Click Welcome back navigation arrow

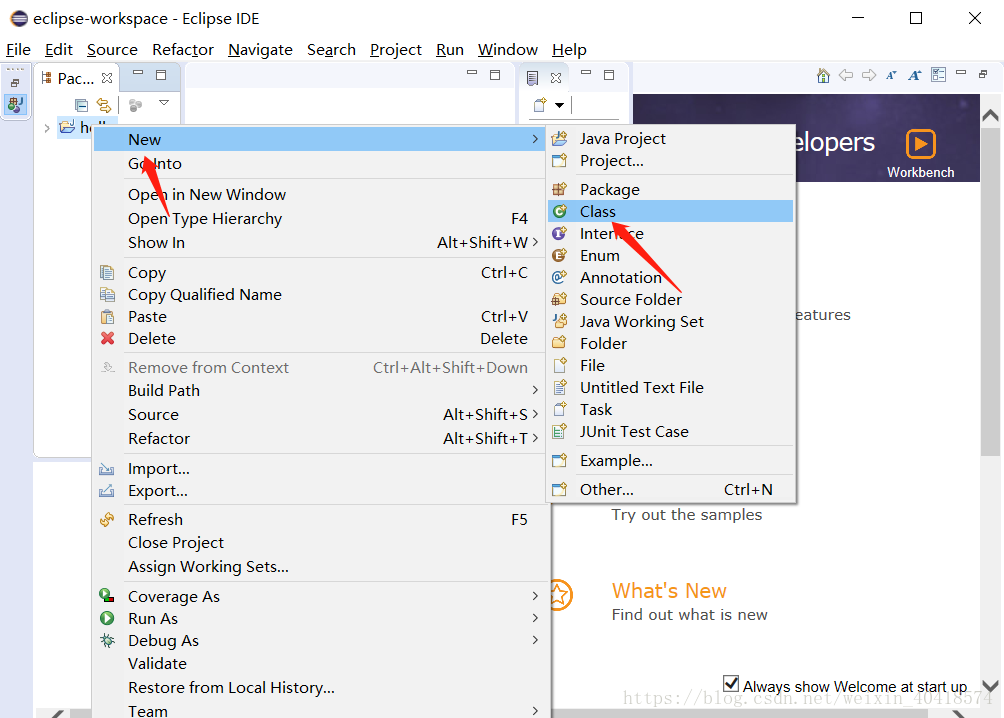pyautogui.click(x=846, y=75)
